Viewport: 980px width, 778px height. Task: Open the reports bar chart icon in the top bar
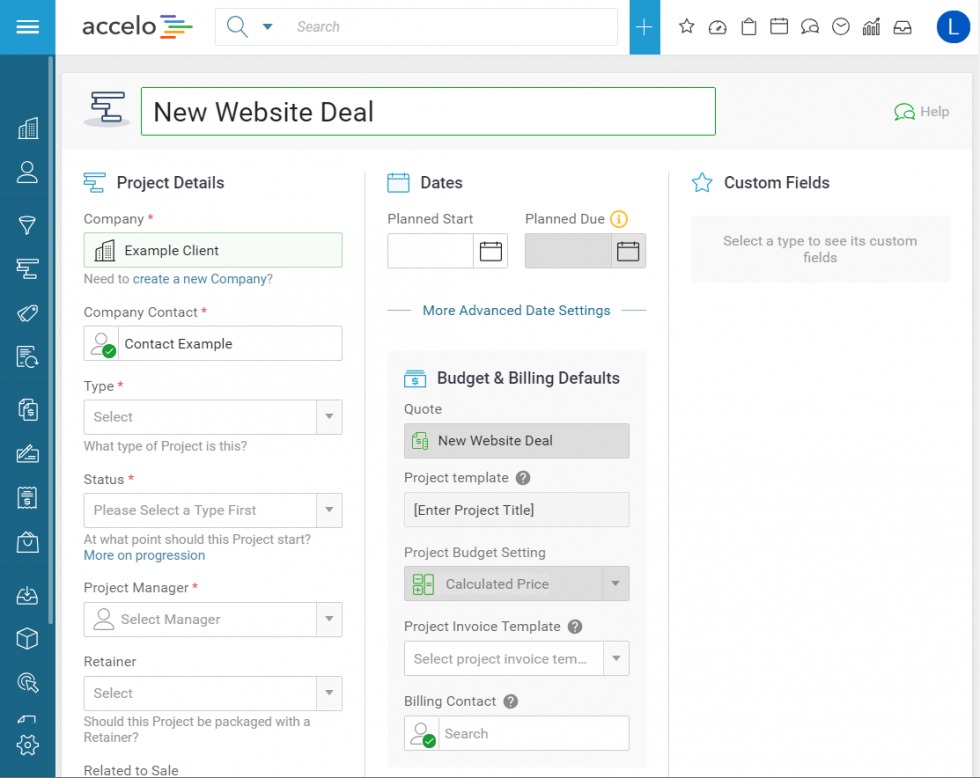pos(871,27)
